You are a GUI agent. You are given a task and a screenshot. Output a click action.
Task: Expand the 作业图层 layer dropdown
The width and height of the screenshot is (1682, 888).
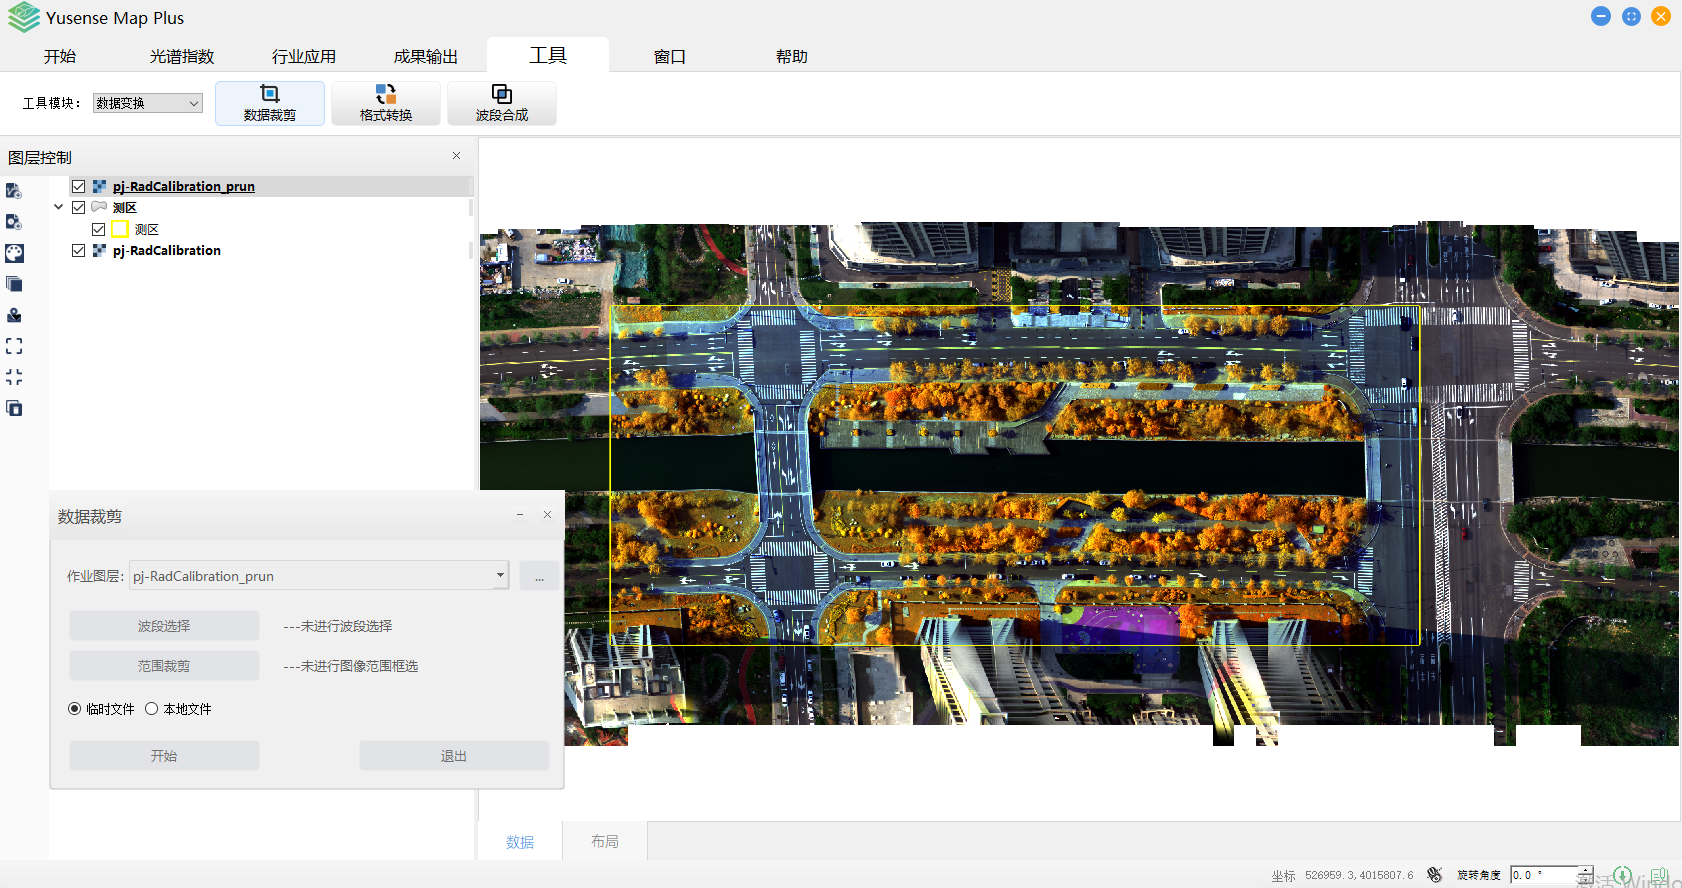coord(500,576)
